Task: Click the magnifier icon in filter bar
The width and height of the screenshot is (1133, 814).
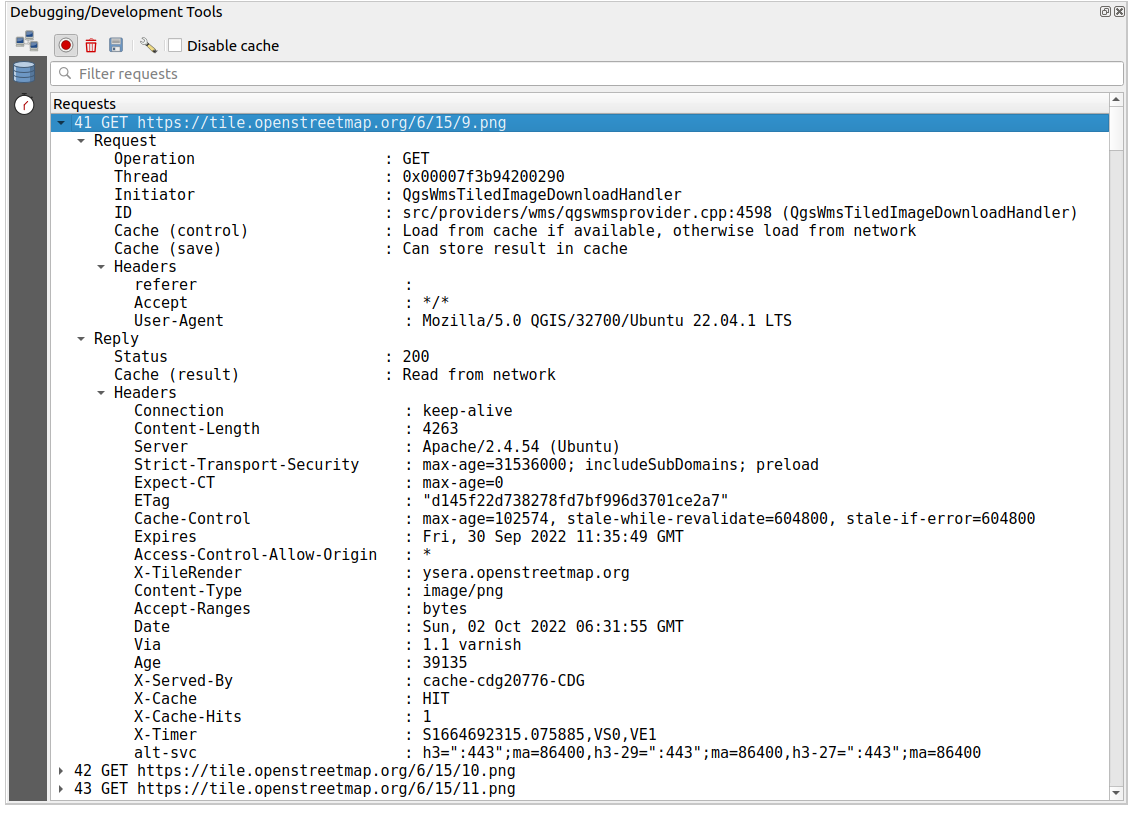Action: pos(65,73)
